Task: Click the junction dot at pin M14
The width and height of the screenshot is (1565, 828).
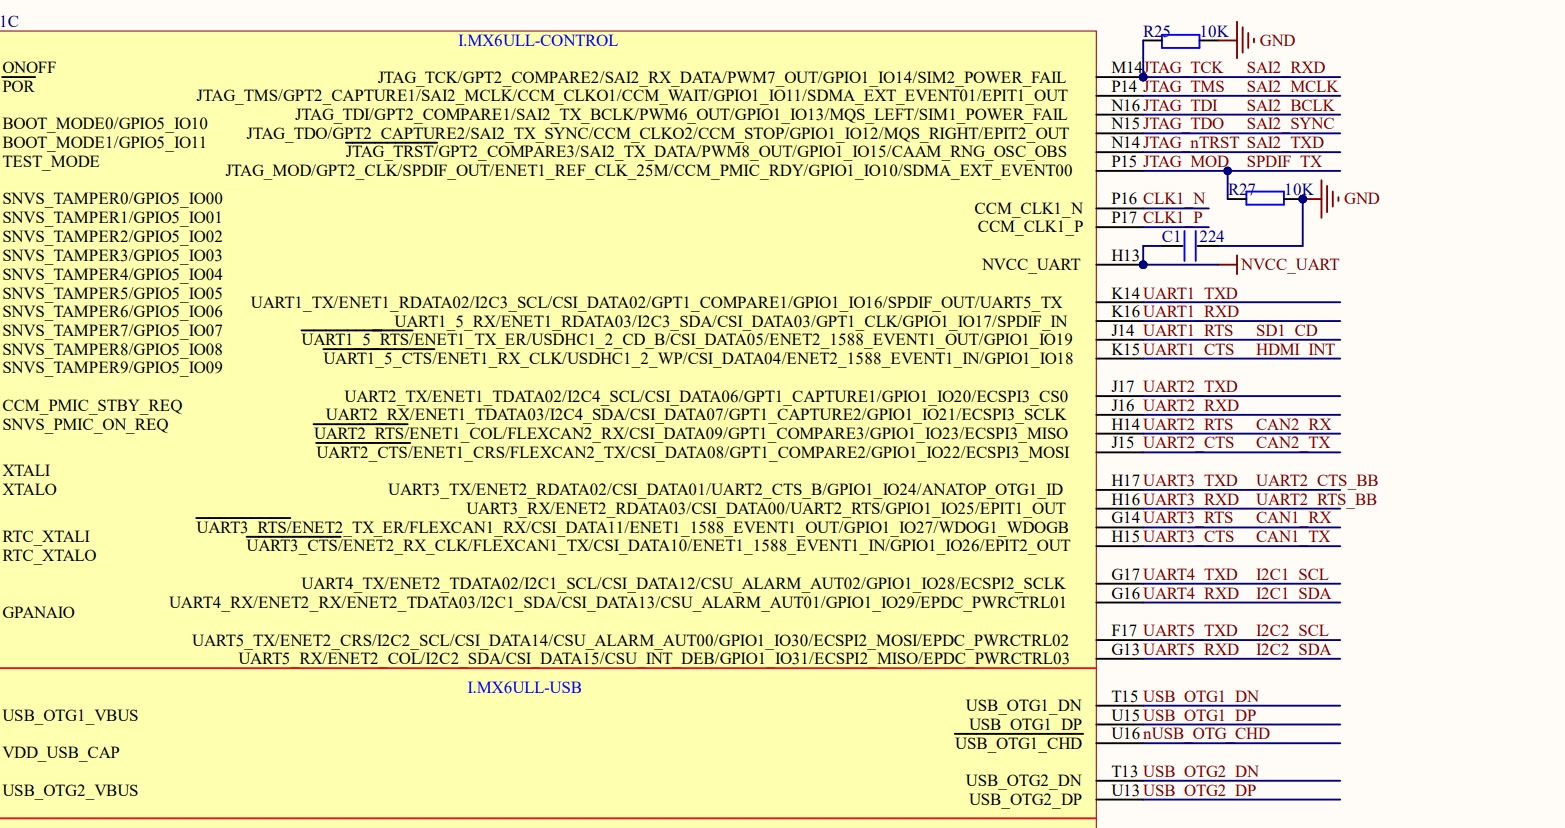Action: click(x=1143, y=76)
